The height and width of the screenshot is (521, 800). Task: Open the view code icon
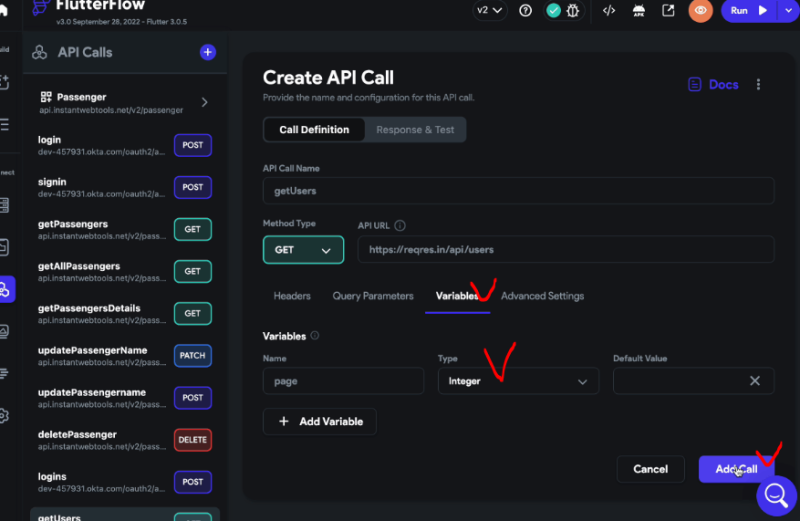click(609, 11)
